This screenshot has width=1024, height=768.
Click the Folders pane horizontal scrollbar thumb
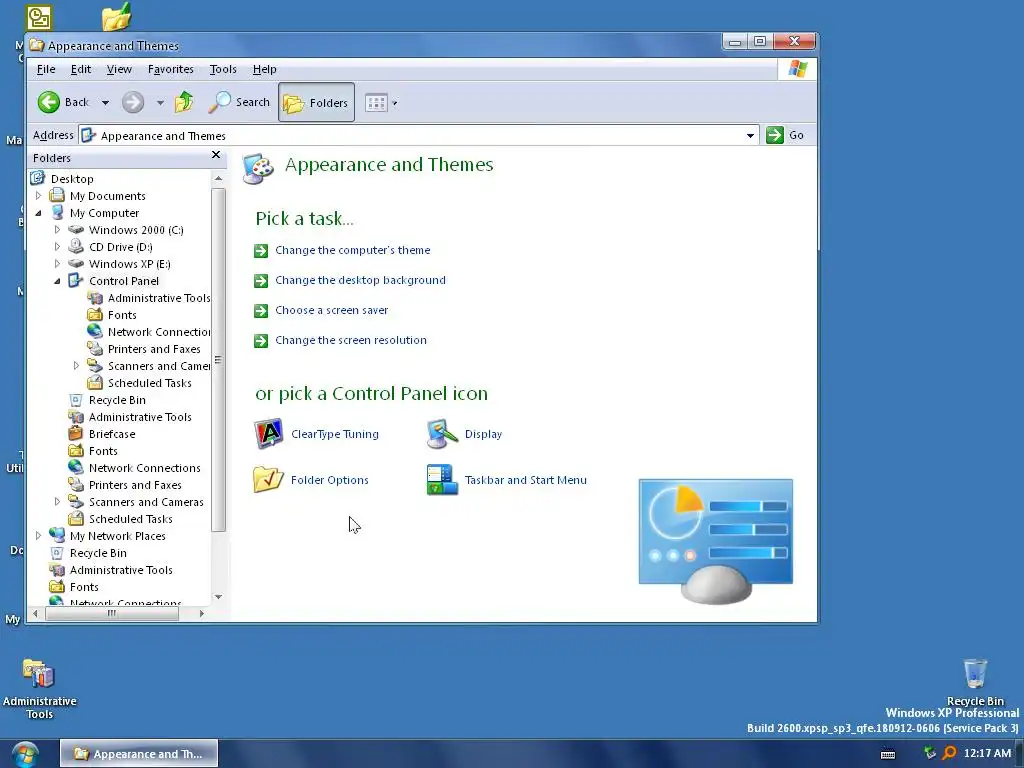[112, 613]
